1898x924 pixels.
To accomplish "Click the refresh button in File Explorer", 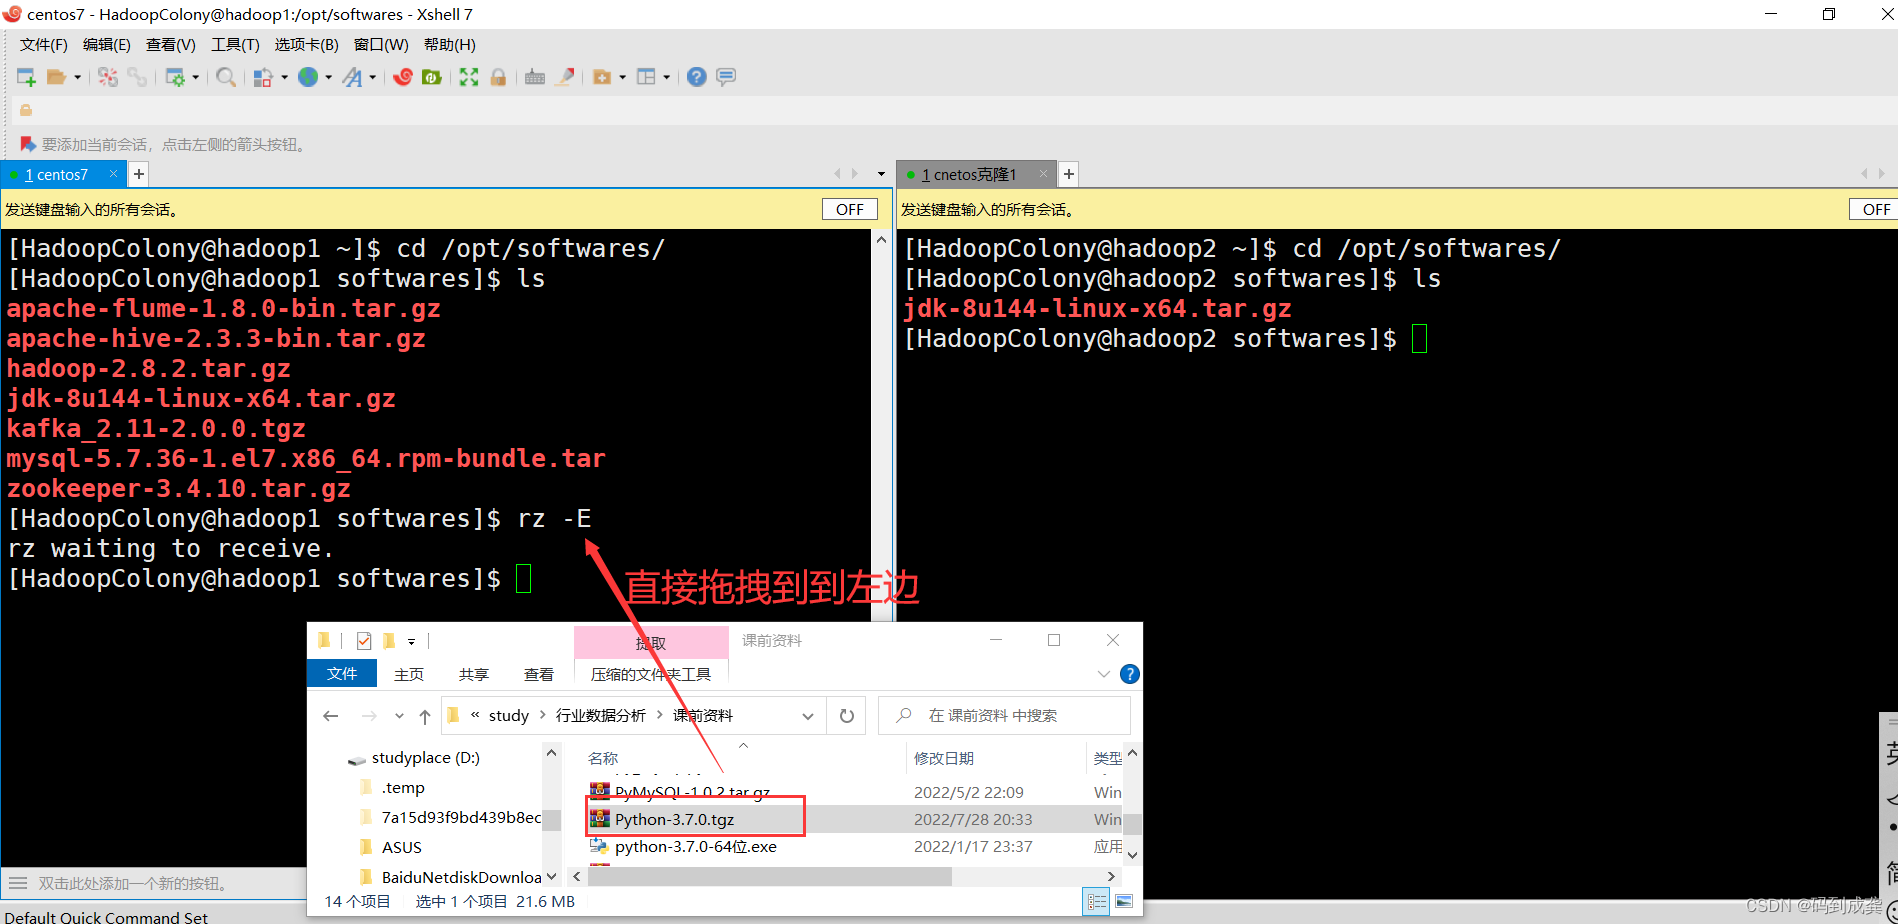I will [846, 715].
